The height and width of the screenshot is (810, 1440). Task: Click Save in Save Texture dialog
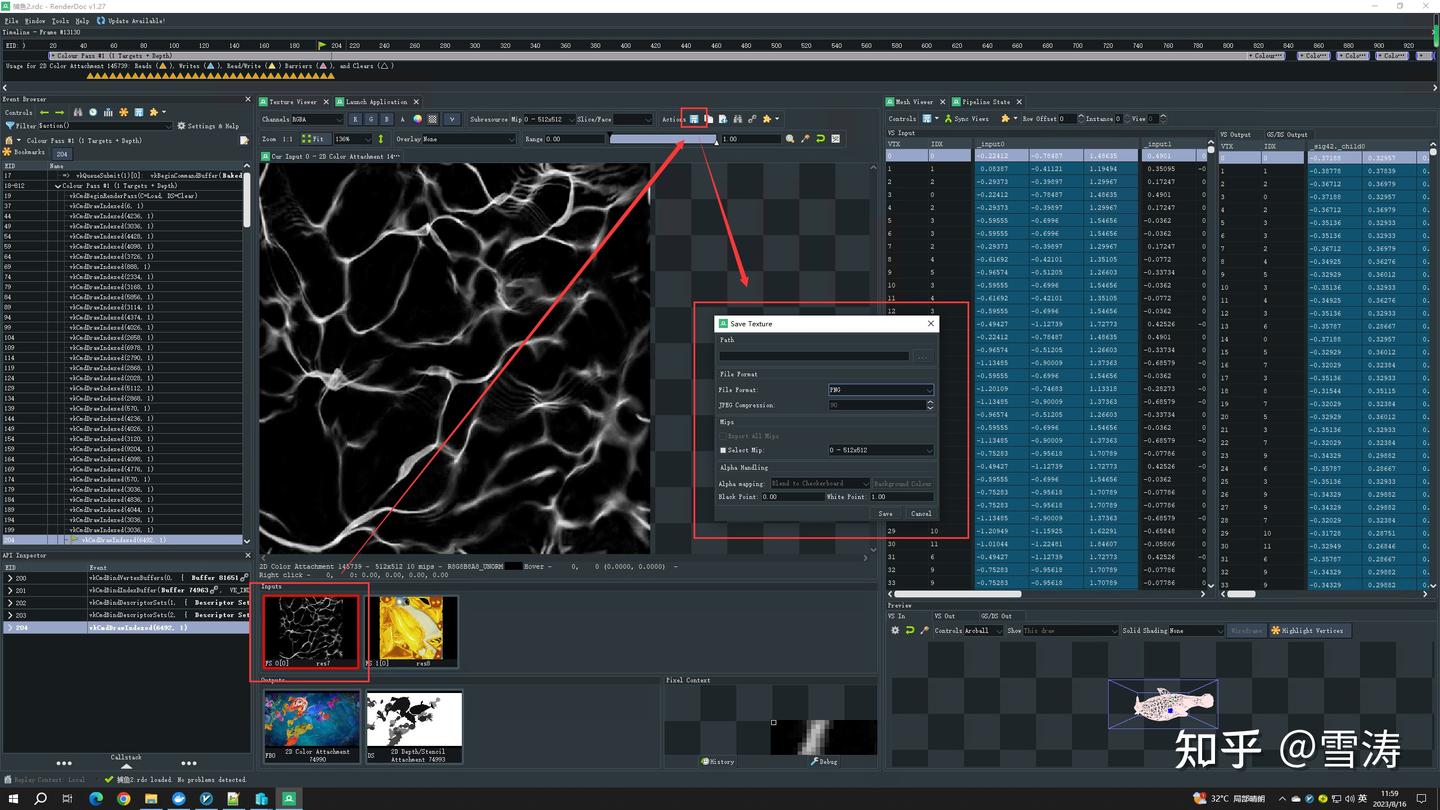(885, 514)
